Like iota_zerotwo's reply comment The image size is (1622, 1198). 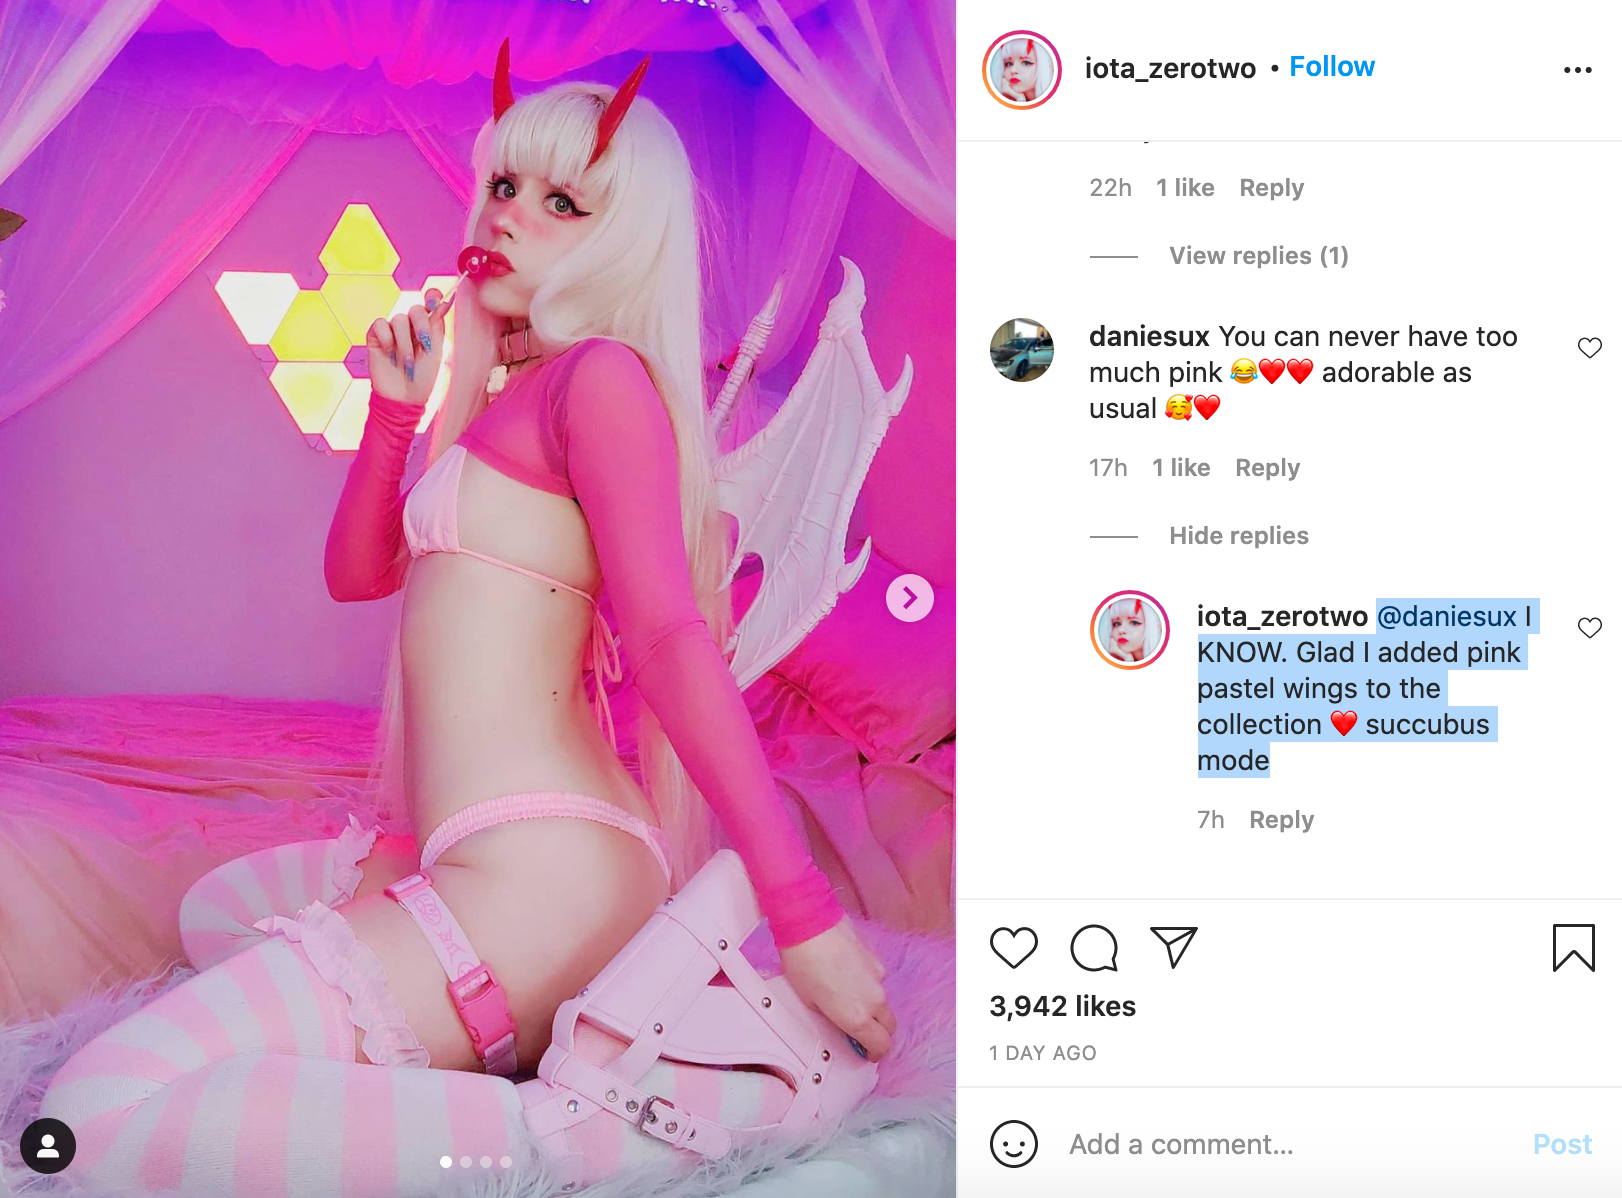[x=1589, y=628]
